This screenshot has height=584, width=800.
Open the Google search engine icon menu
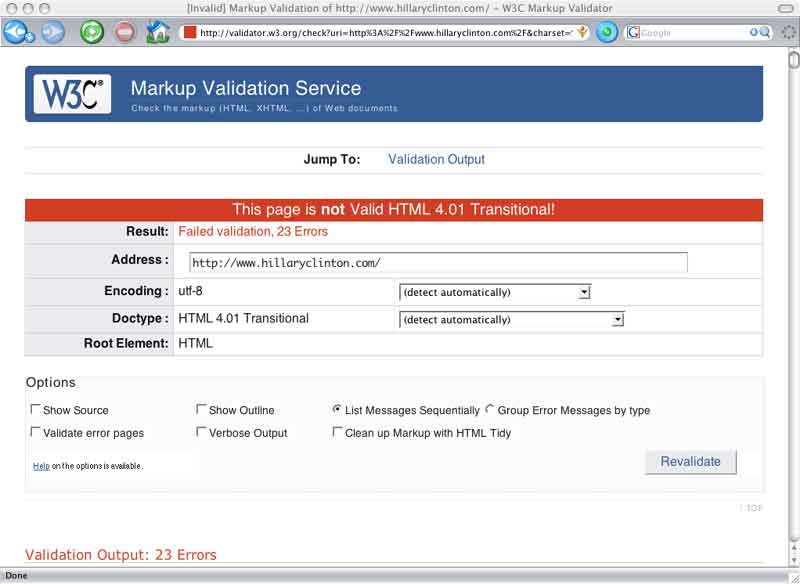tap(633, 33)
